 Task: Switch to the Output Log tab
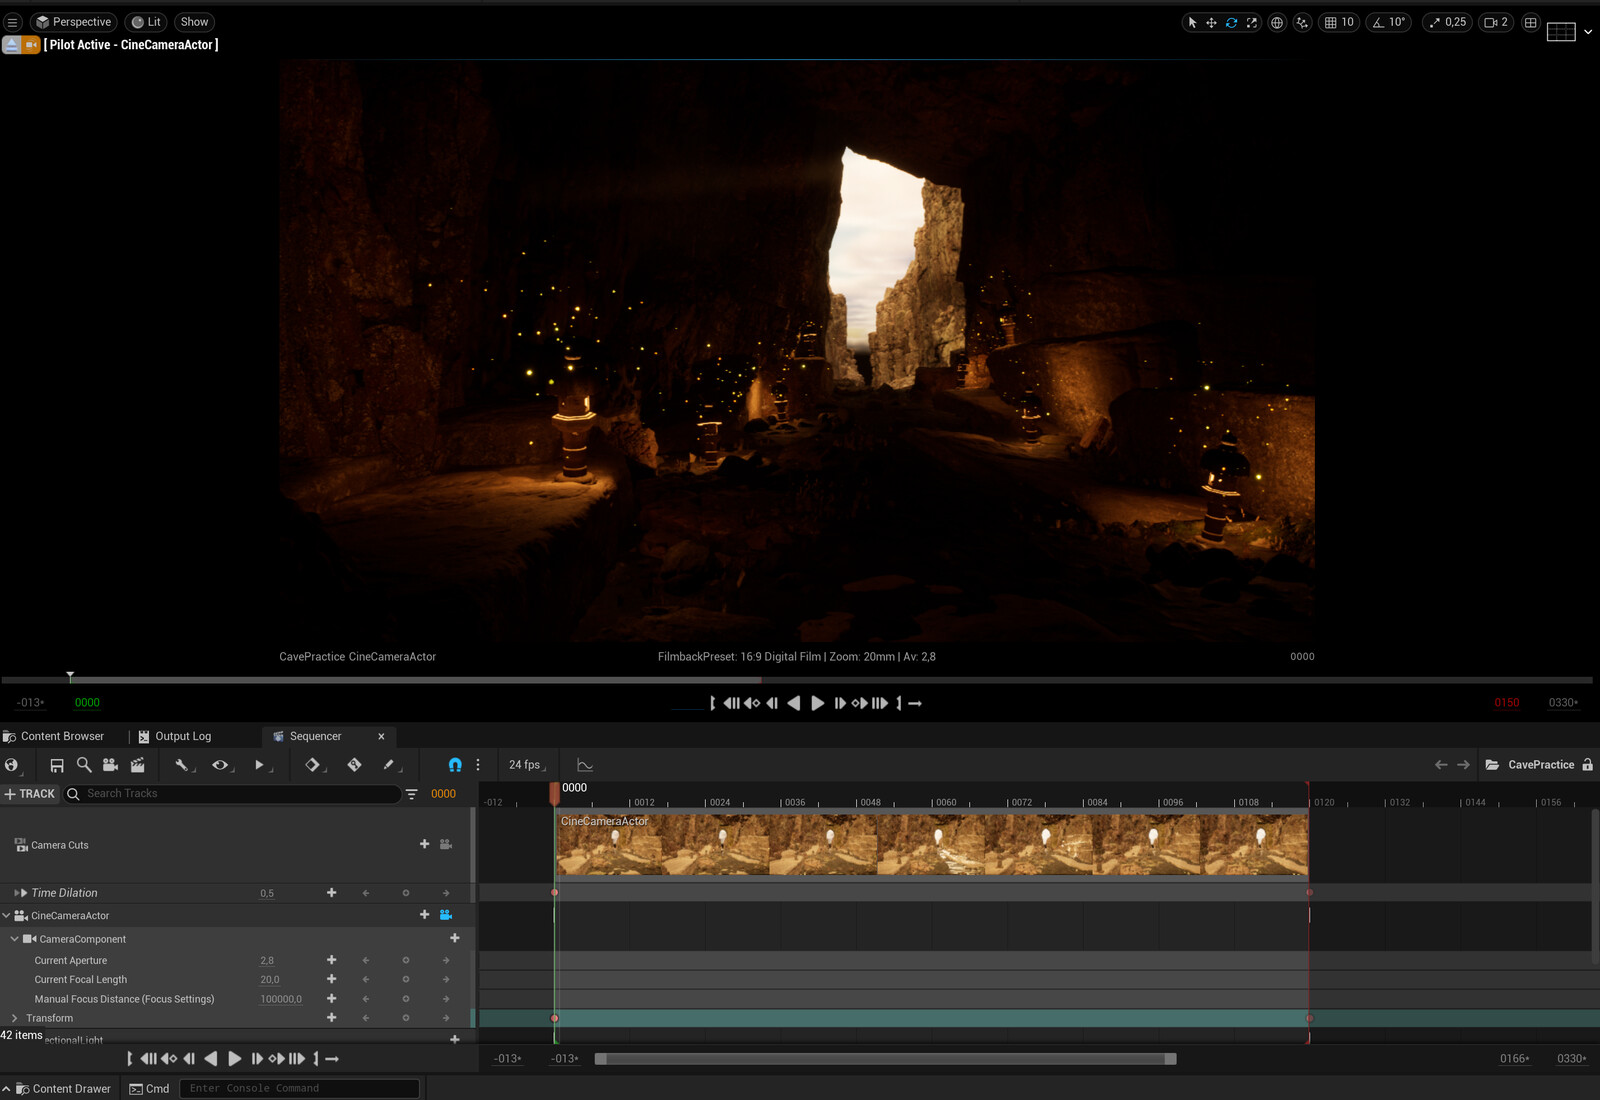tap(182, 736)
